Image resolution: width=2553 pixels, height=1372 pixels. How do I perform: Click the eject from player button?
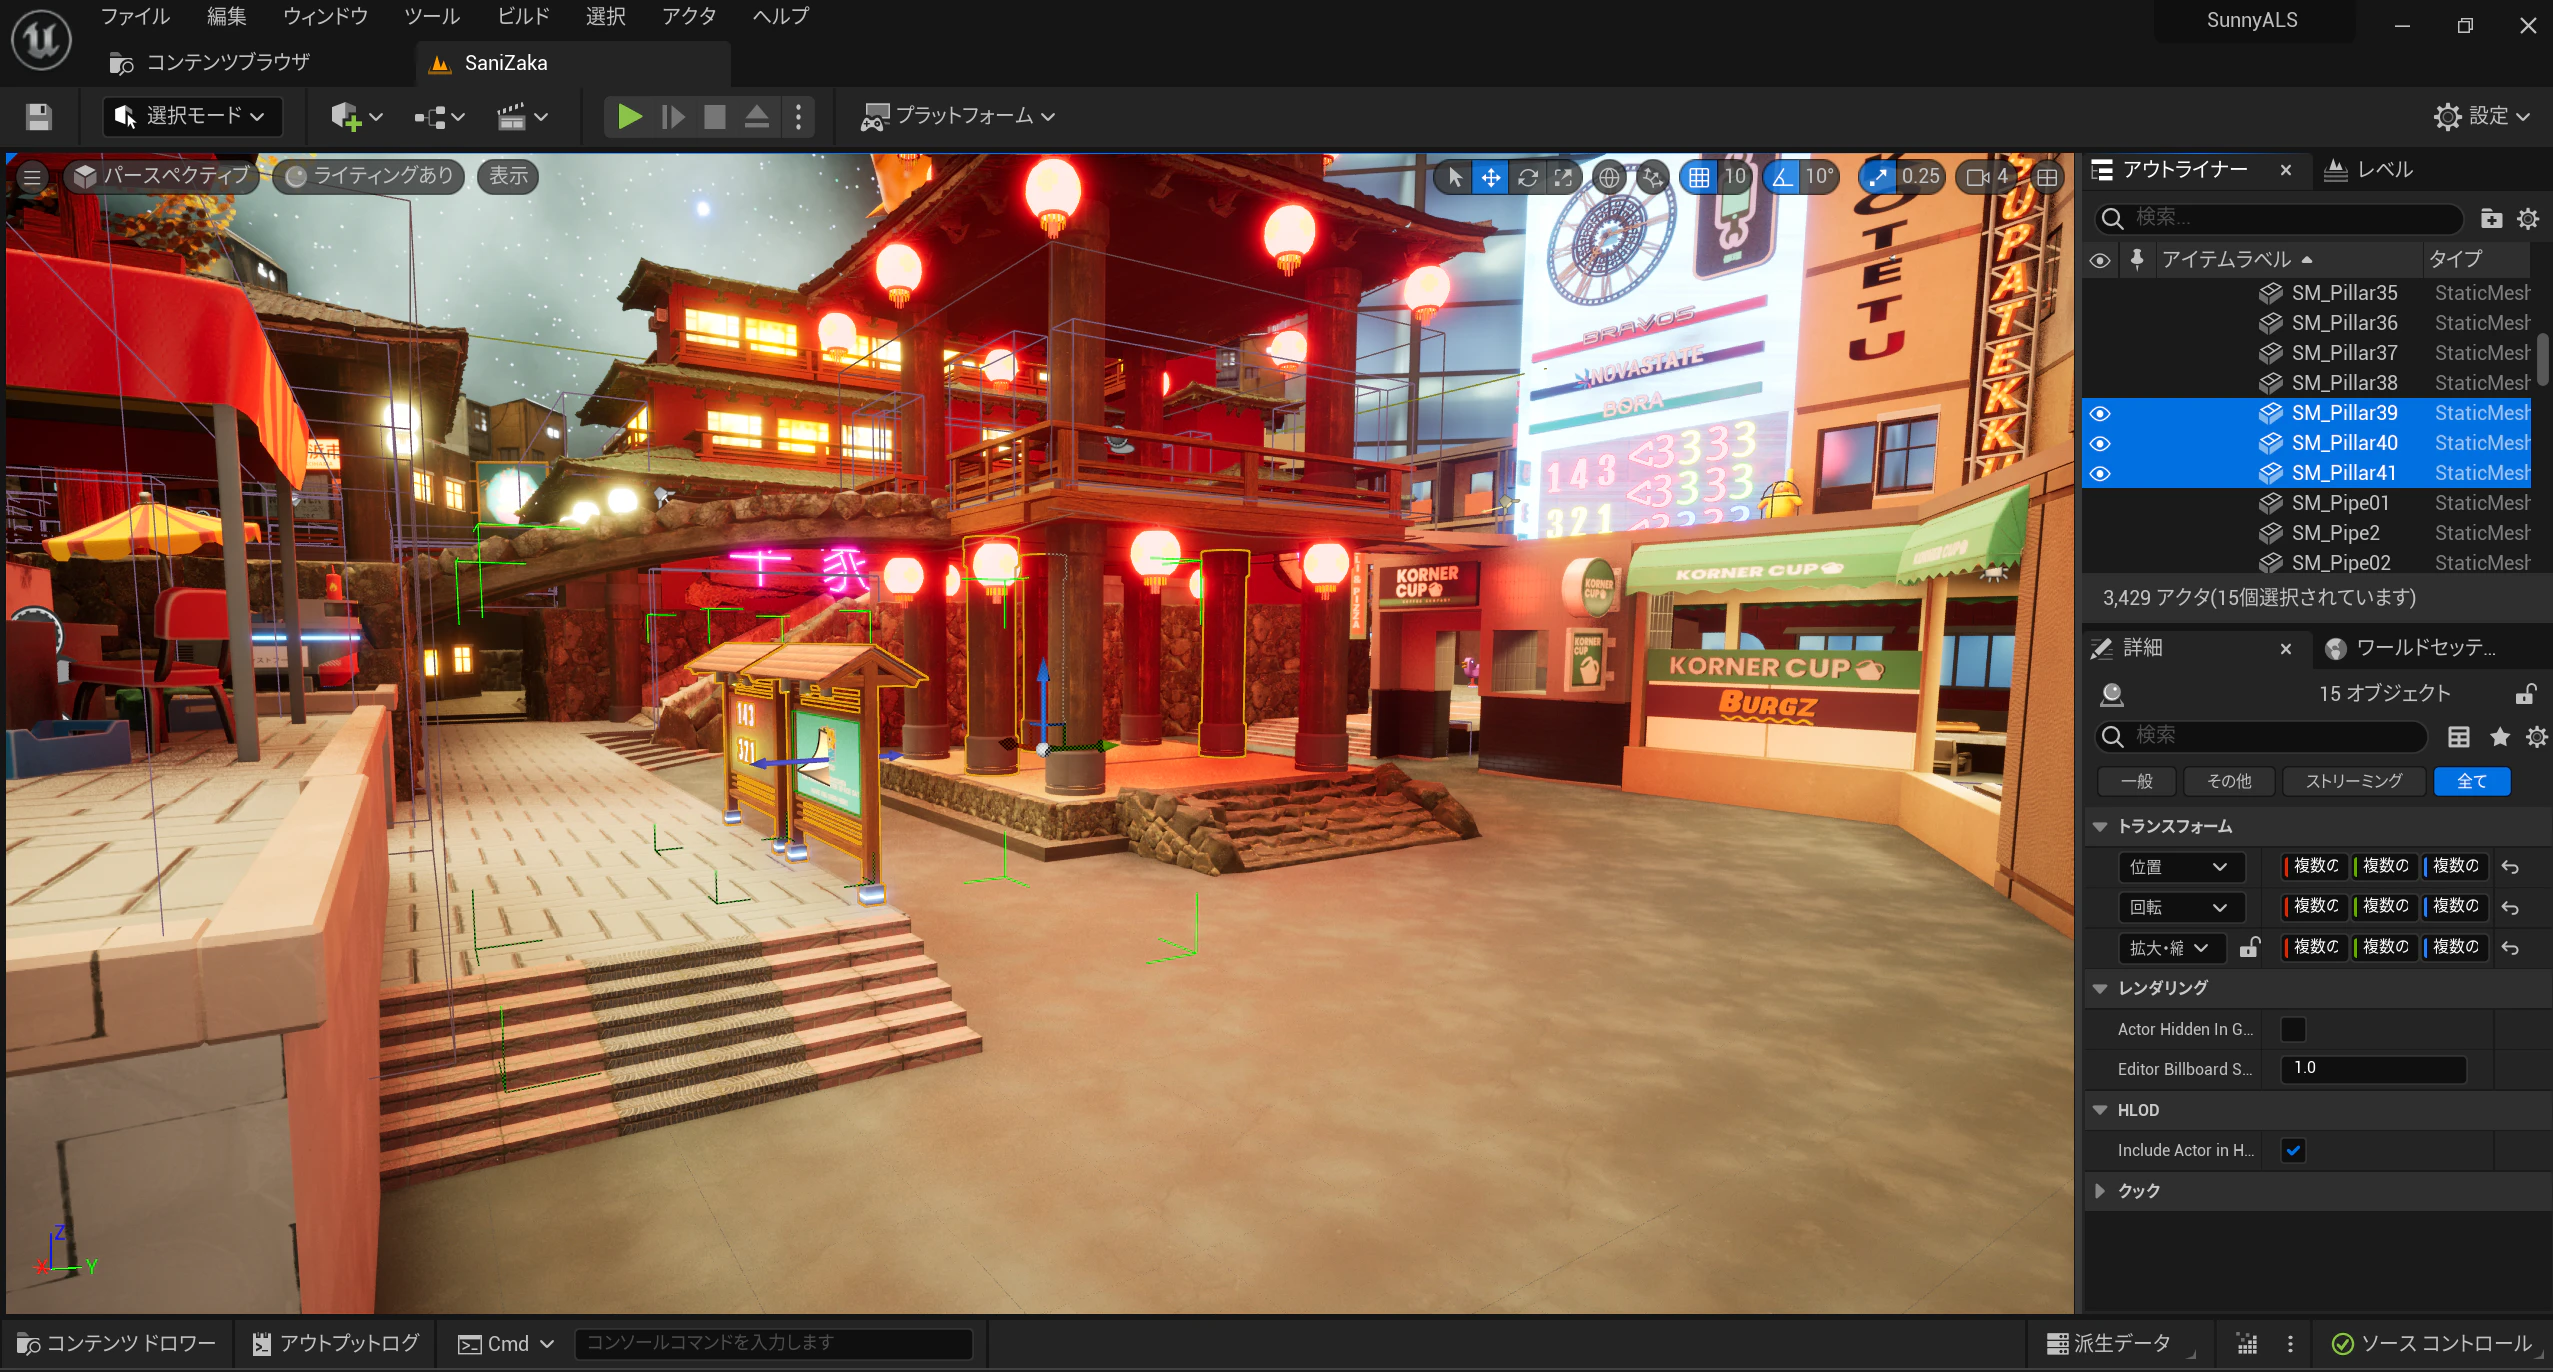tap(757, 117)
